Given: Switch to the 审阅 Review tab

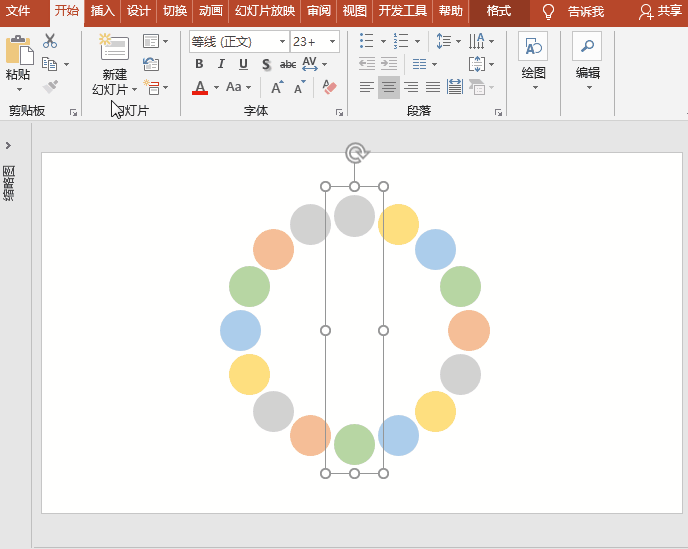Looking at the screenshot, I should click(x=319, y=11).
